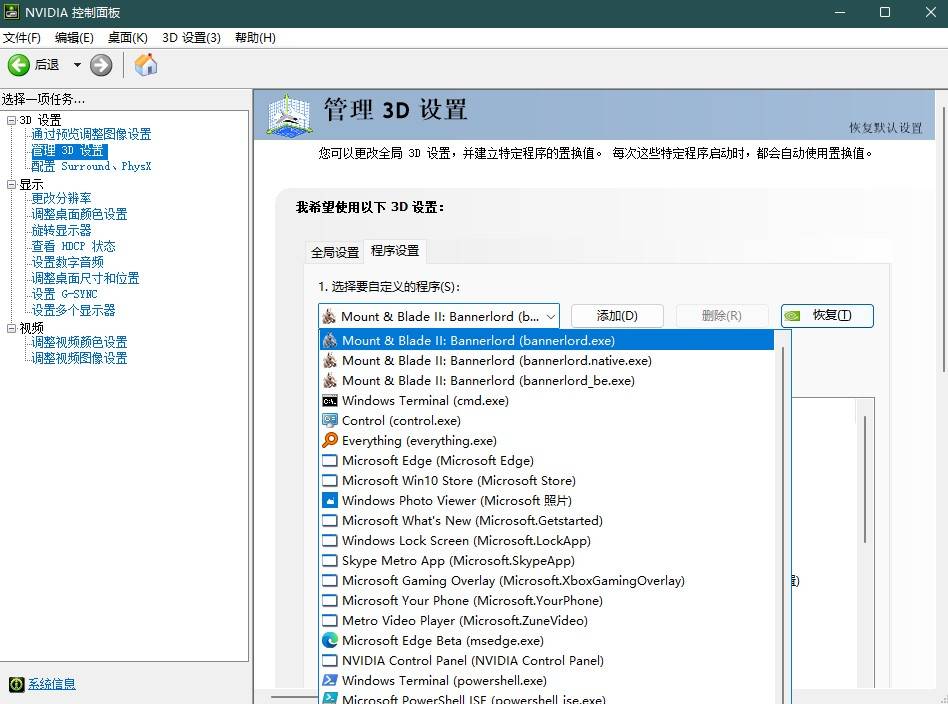Click the cmd.exe terminal icon
This screenshot has width=948, height=704.
[330, 400]
